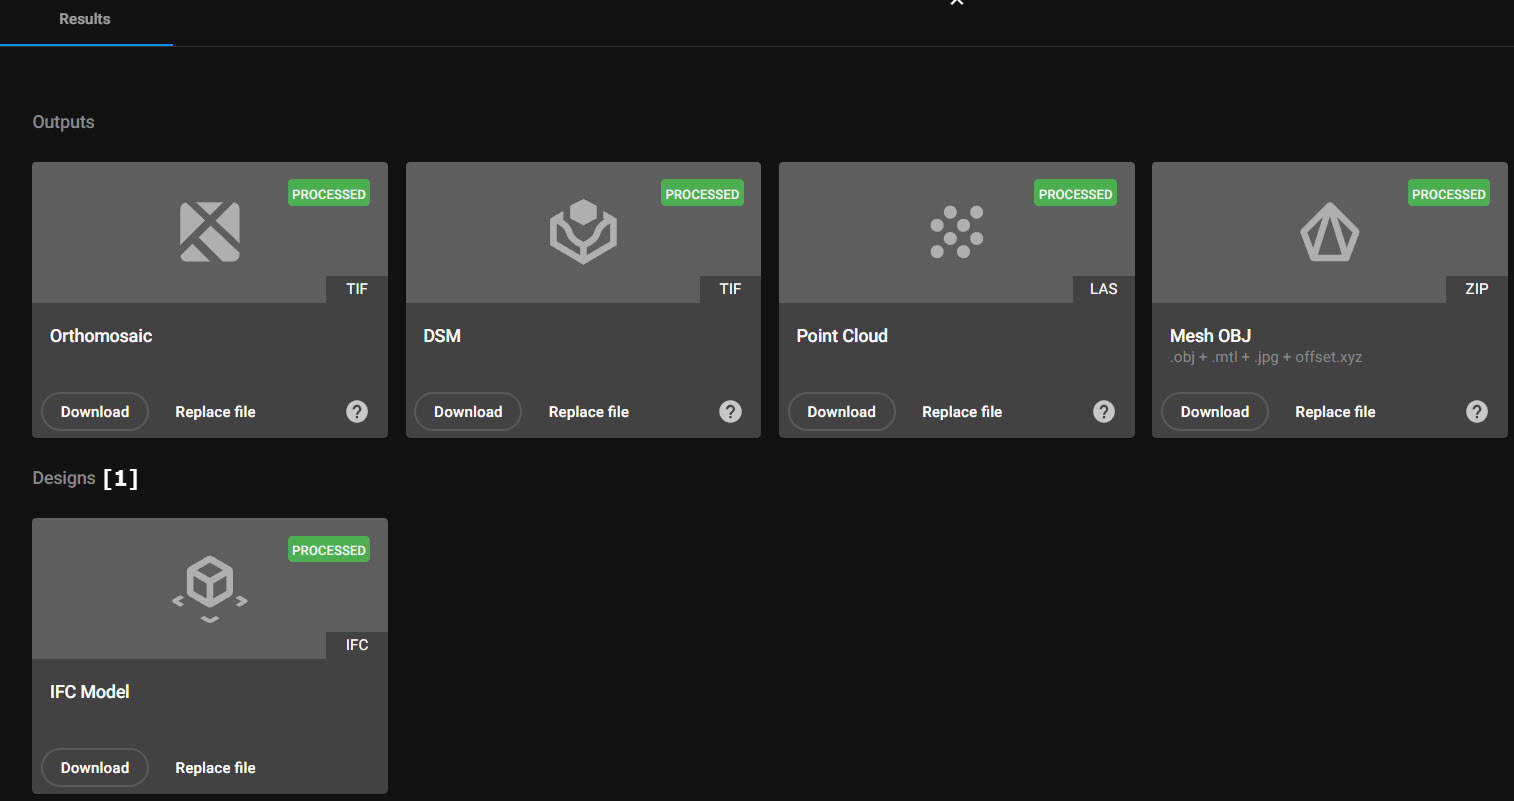
Task: Open help for the DSM output
Action: click(731, 412)
